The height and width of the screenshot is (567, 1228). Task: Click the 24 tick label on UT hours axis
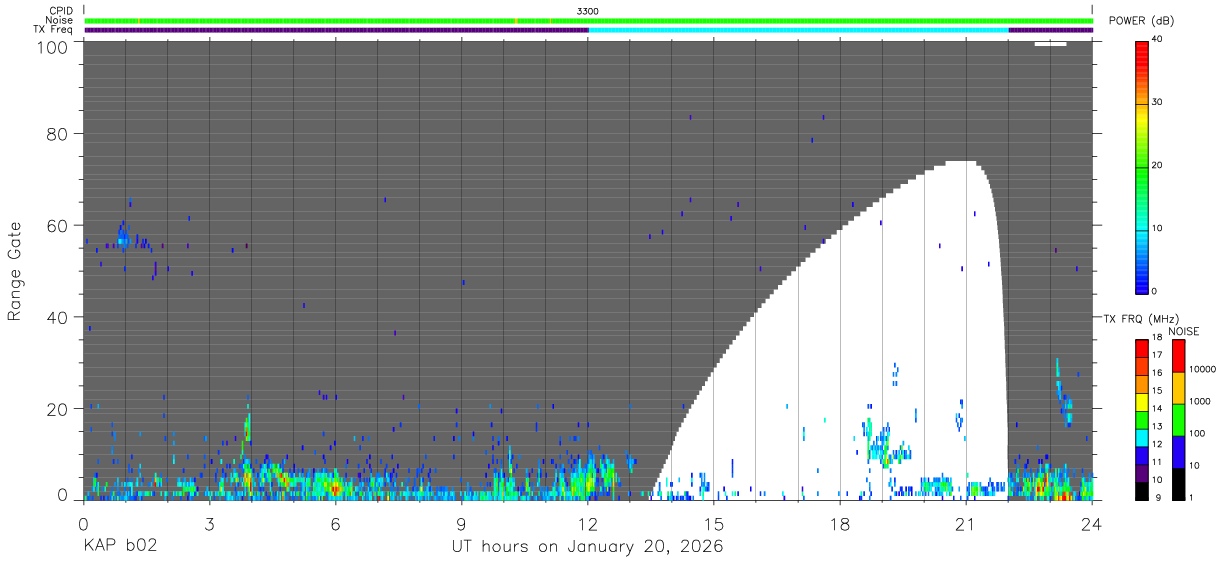click(x=1092, y=525)
